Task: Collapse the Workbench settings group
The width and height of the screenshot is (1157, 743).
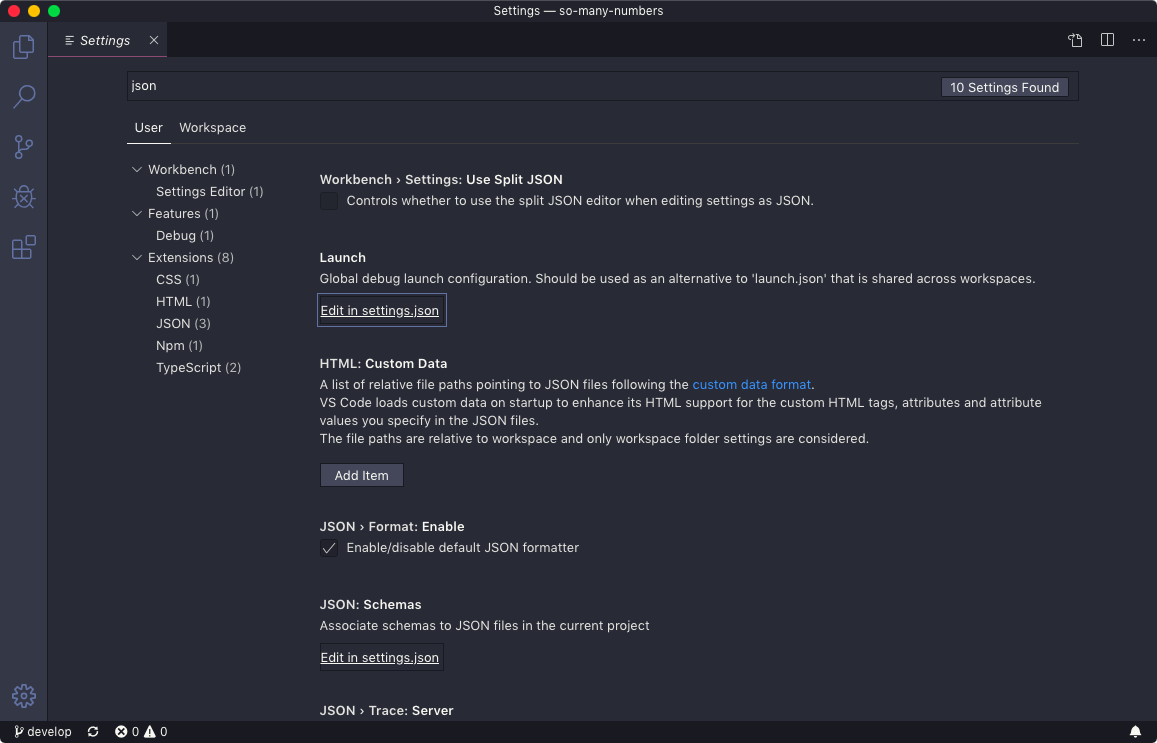Action: click(x=137, y=169)
